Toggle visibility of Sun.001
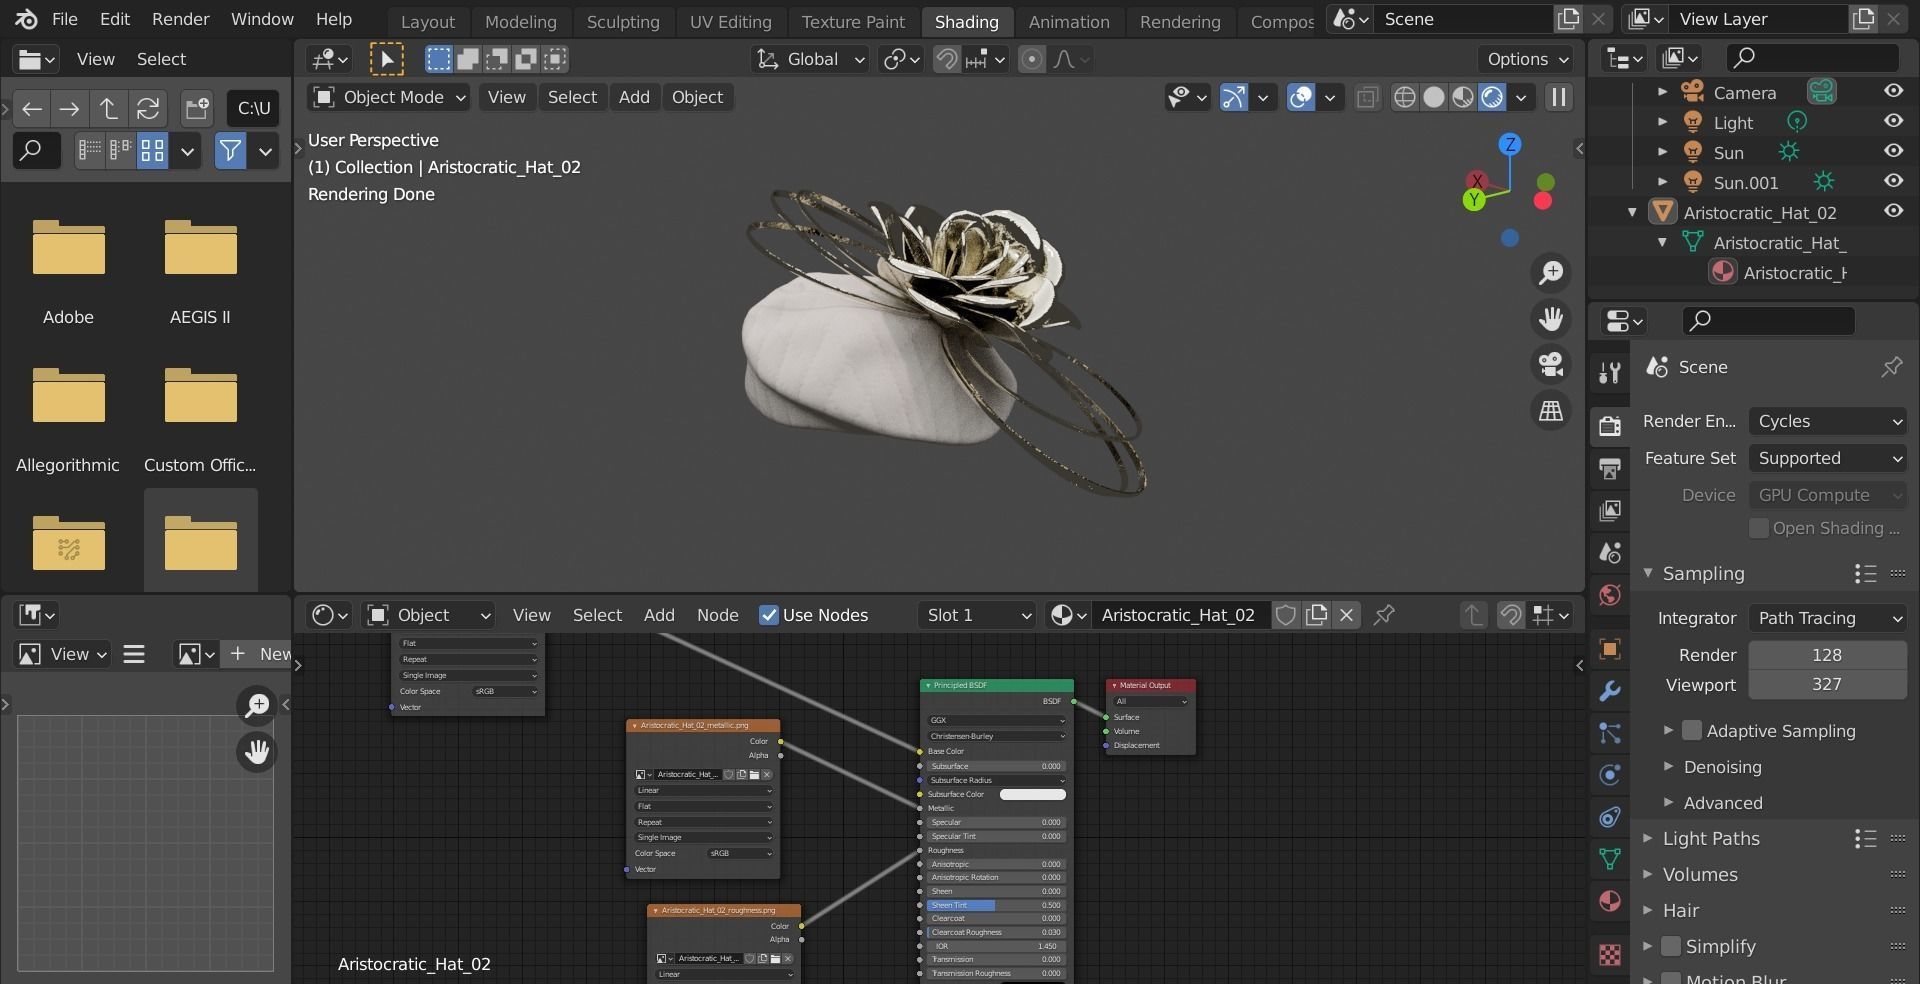This screenshot has height=984, width=1920. (x=1893, y=181)
